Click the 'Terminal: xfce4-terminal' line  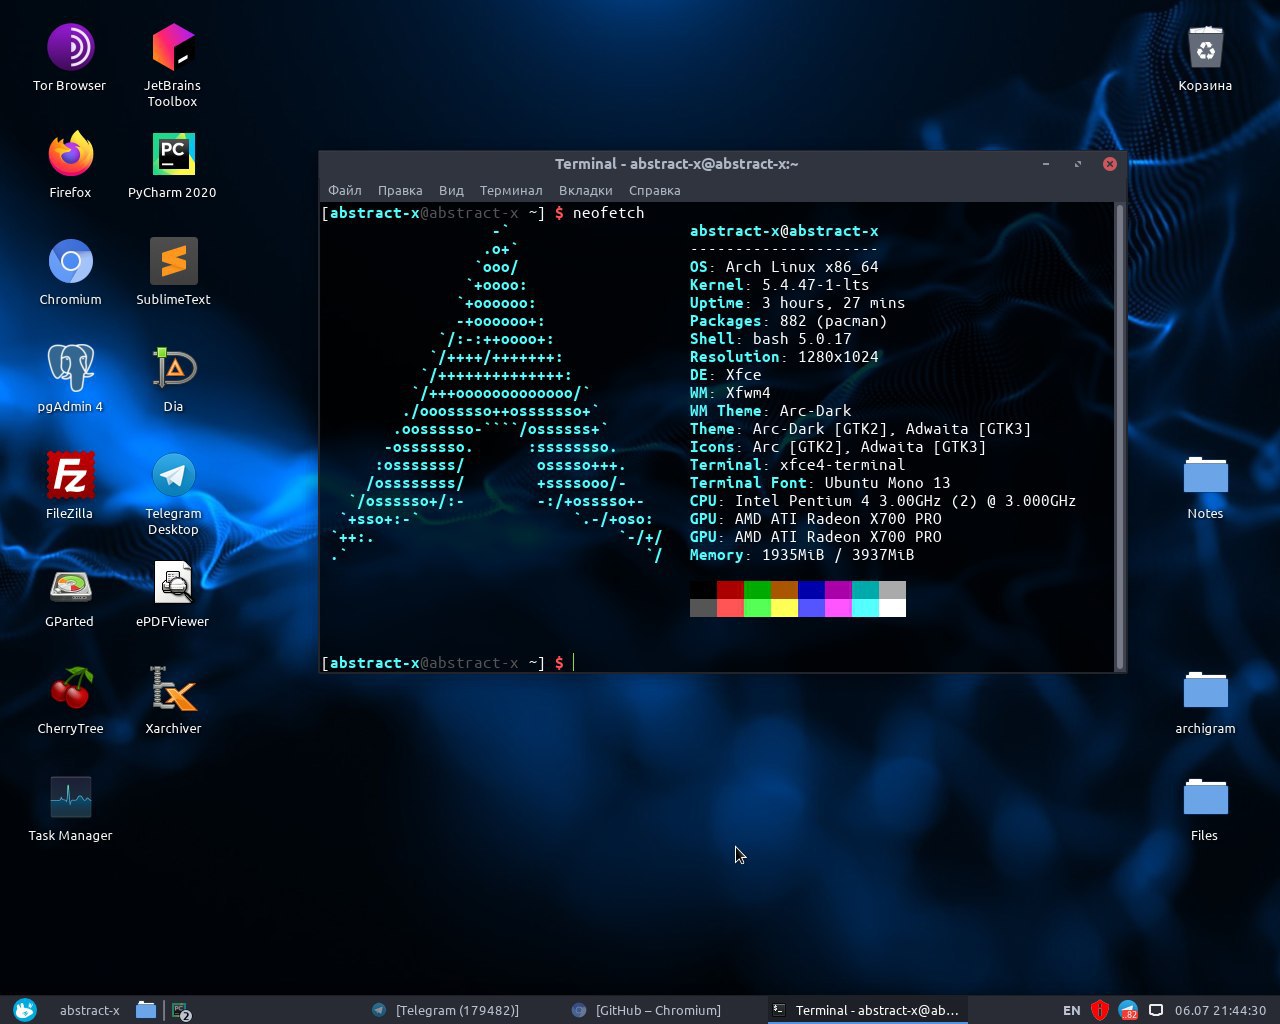coord(797,464)
